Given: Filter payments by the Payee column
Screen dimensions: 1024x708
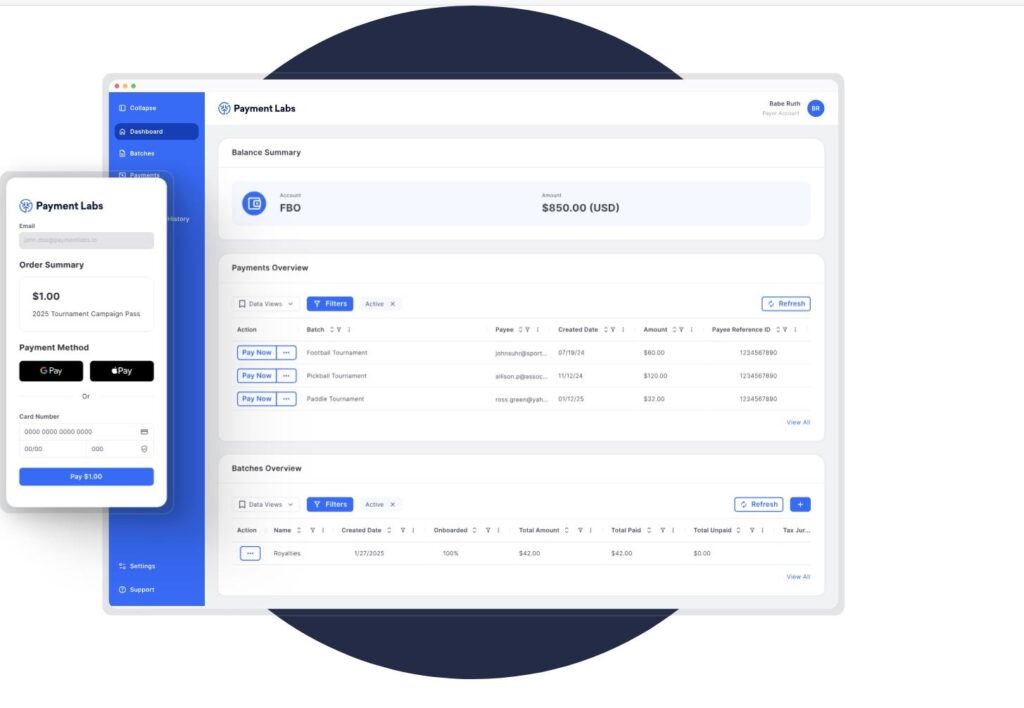Looking at the screenshot, I should pyautogui.click(x=528, y=330).
